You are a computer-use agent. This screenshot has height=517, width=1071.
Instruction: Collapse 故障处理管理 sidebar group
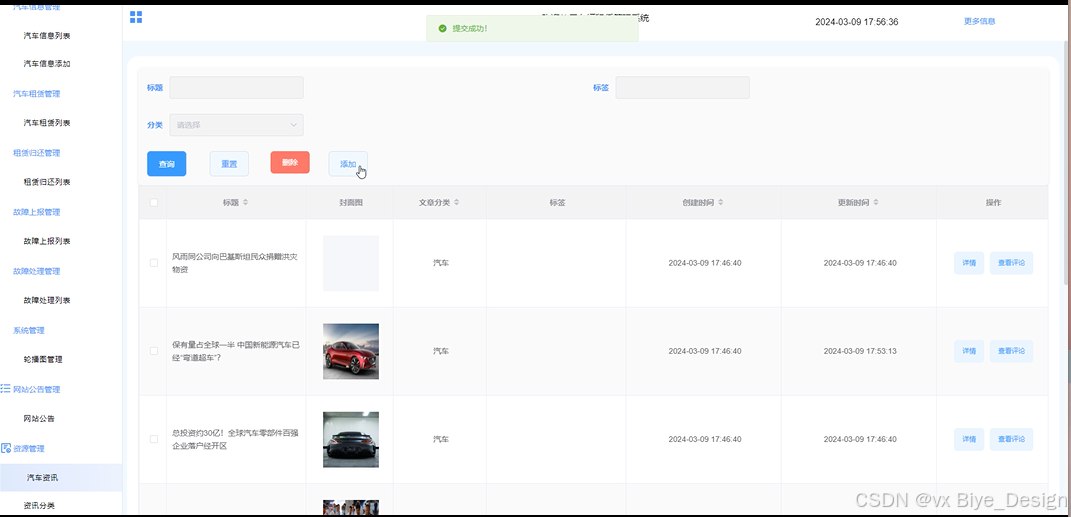(37, 271)
